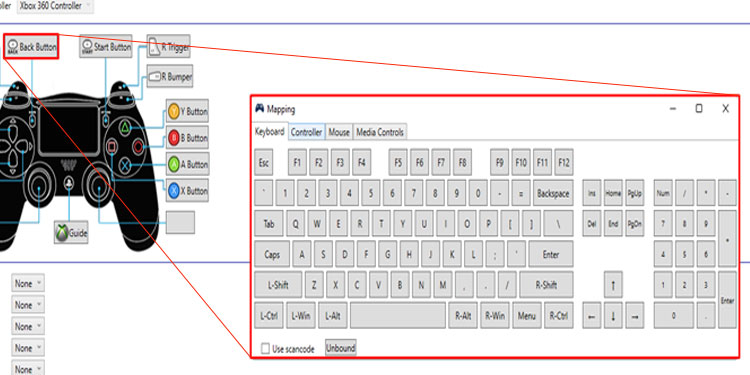
Task: Click the green A Button mapping
Action: point(187,164)
